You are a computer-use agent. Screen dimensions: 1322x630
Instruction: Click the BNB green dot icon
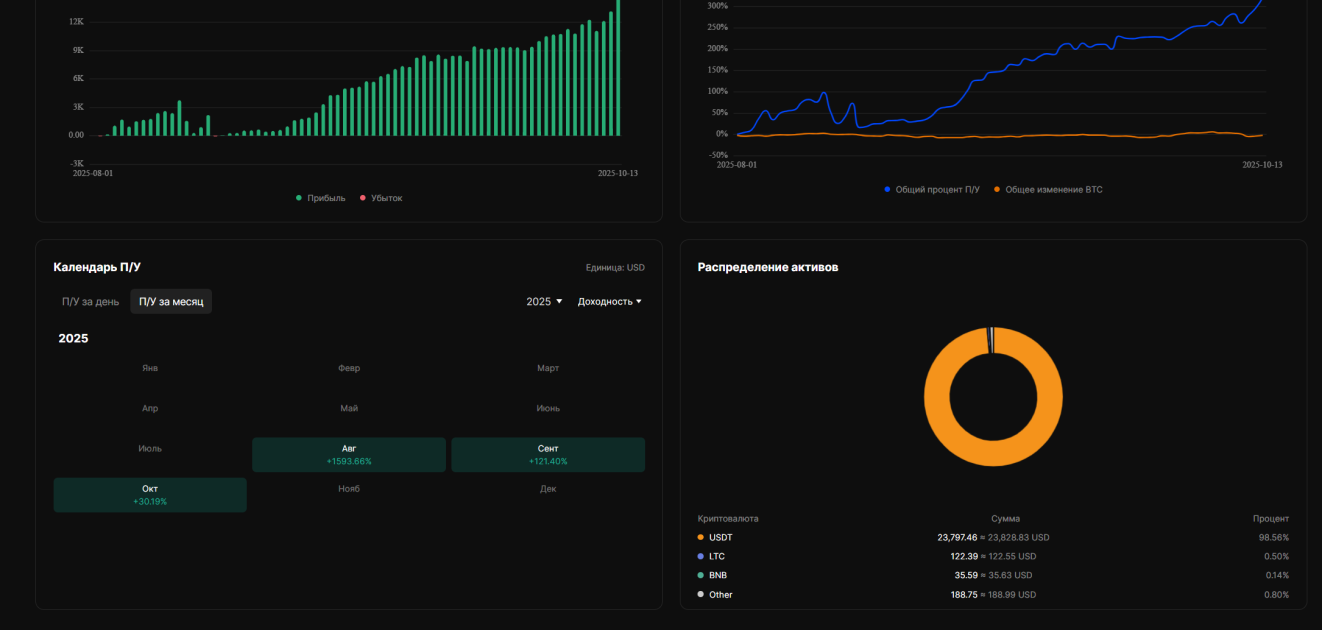[701, 575]
